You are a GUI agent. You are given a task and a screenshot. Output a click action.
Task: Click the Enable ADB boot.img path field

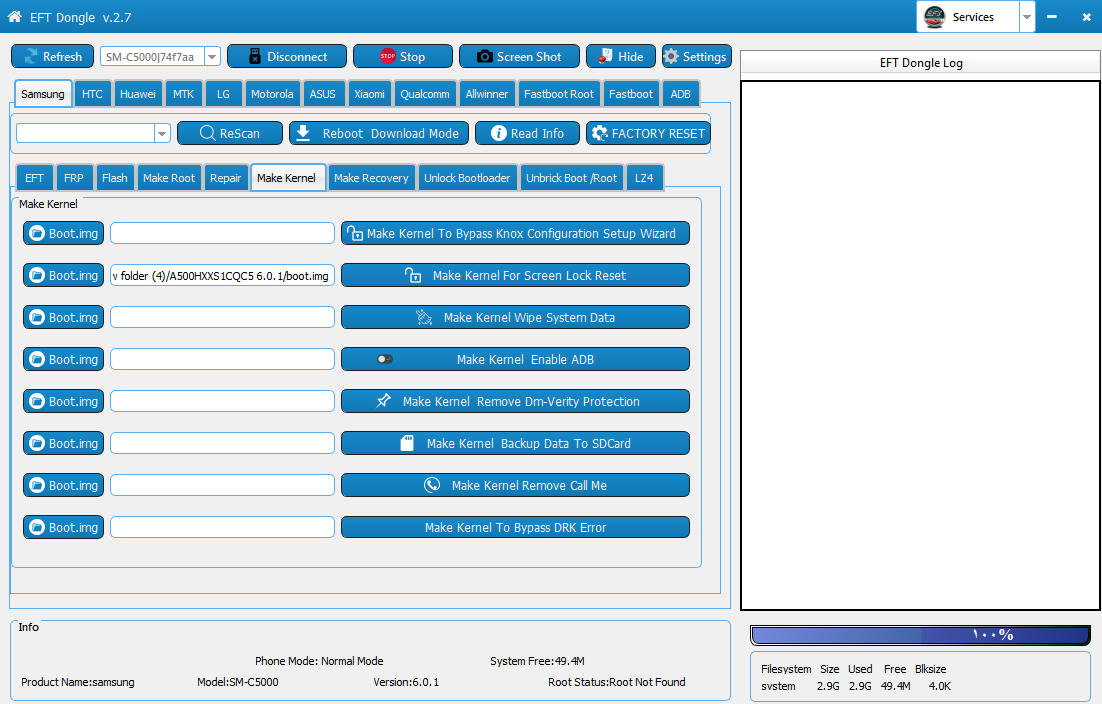tap(222, 359)
